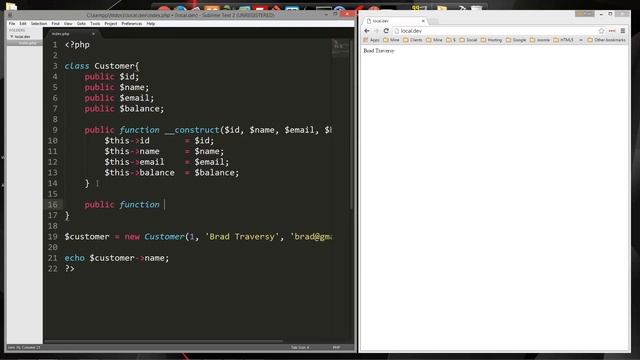This screenshot has width=640, height=360.
Task: Open the Tools menu
Action: point(95,24)
